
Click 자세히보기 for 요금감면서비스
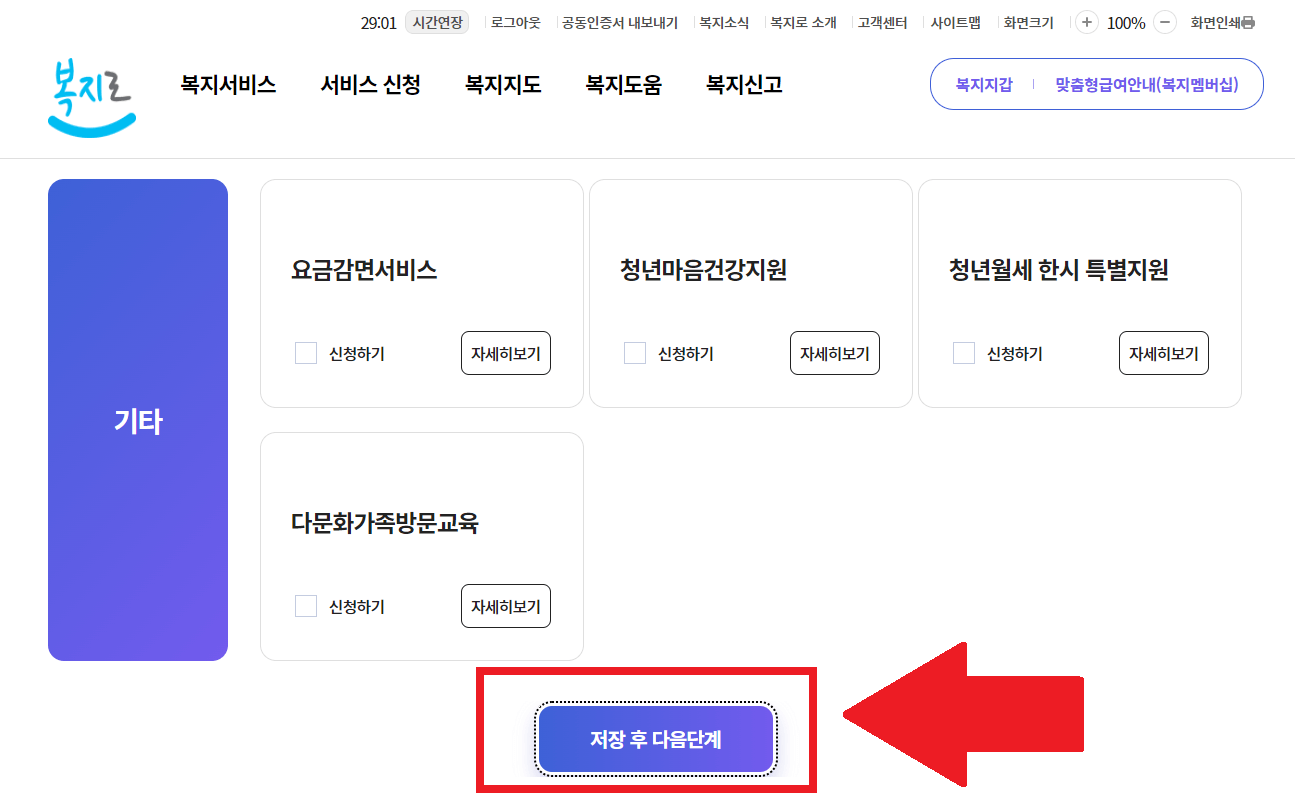505,352
